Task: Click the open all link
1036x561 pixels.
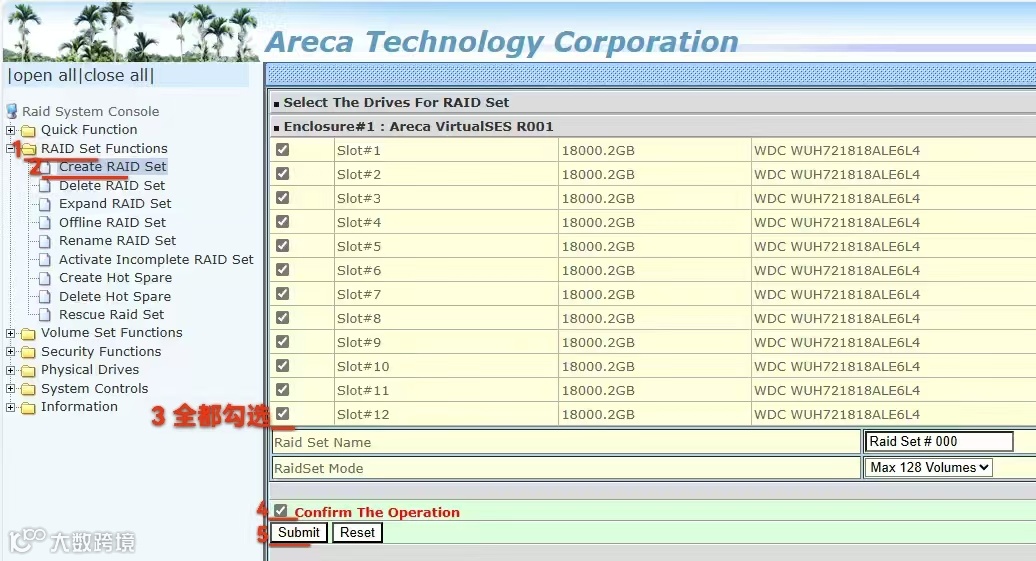Action: tap(45, 75)
